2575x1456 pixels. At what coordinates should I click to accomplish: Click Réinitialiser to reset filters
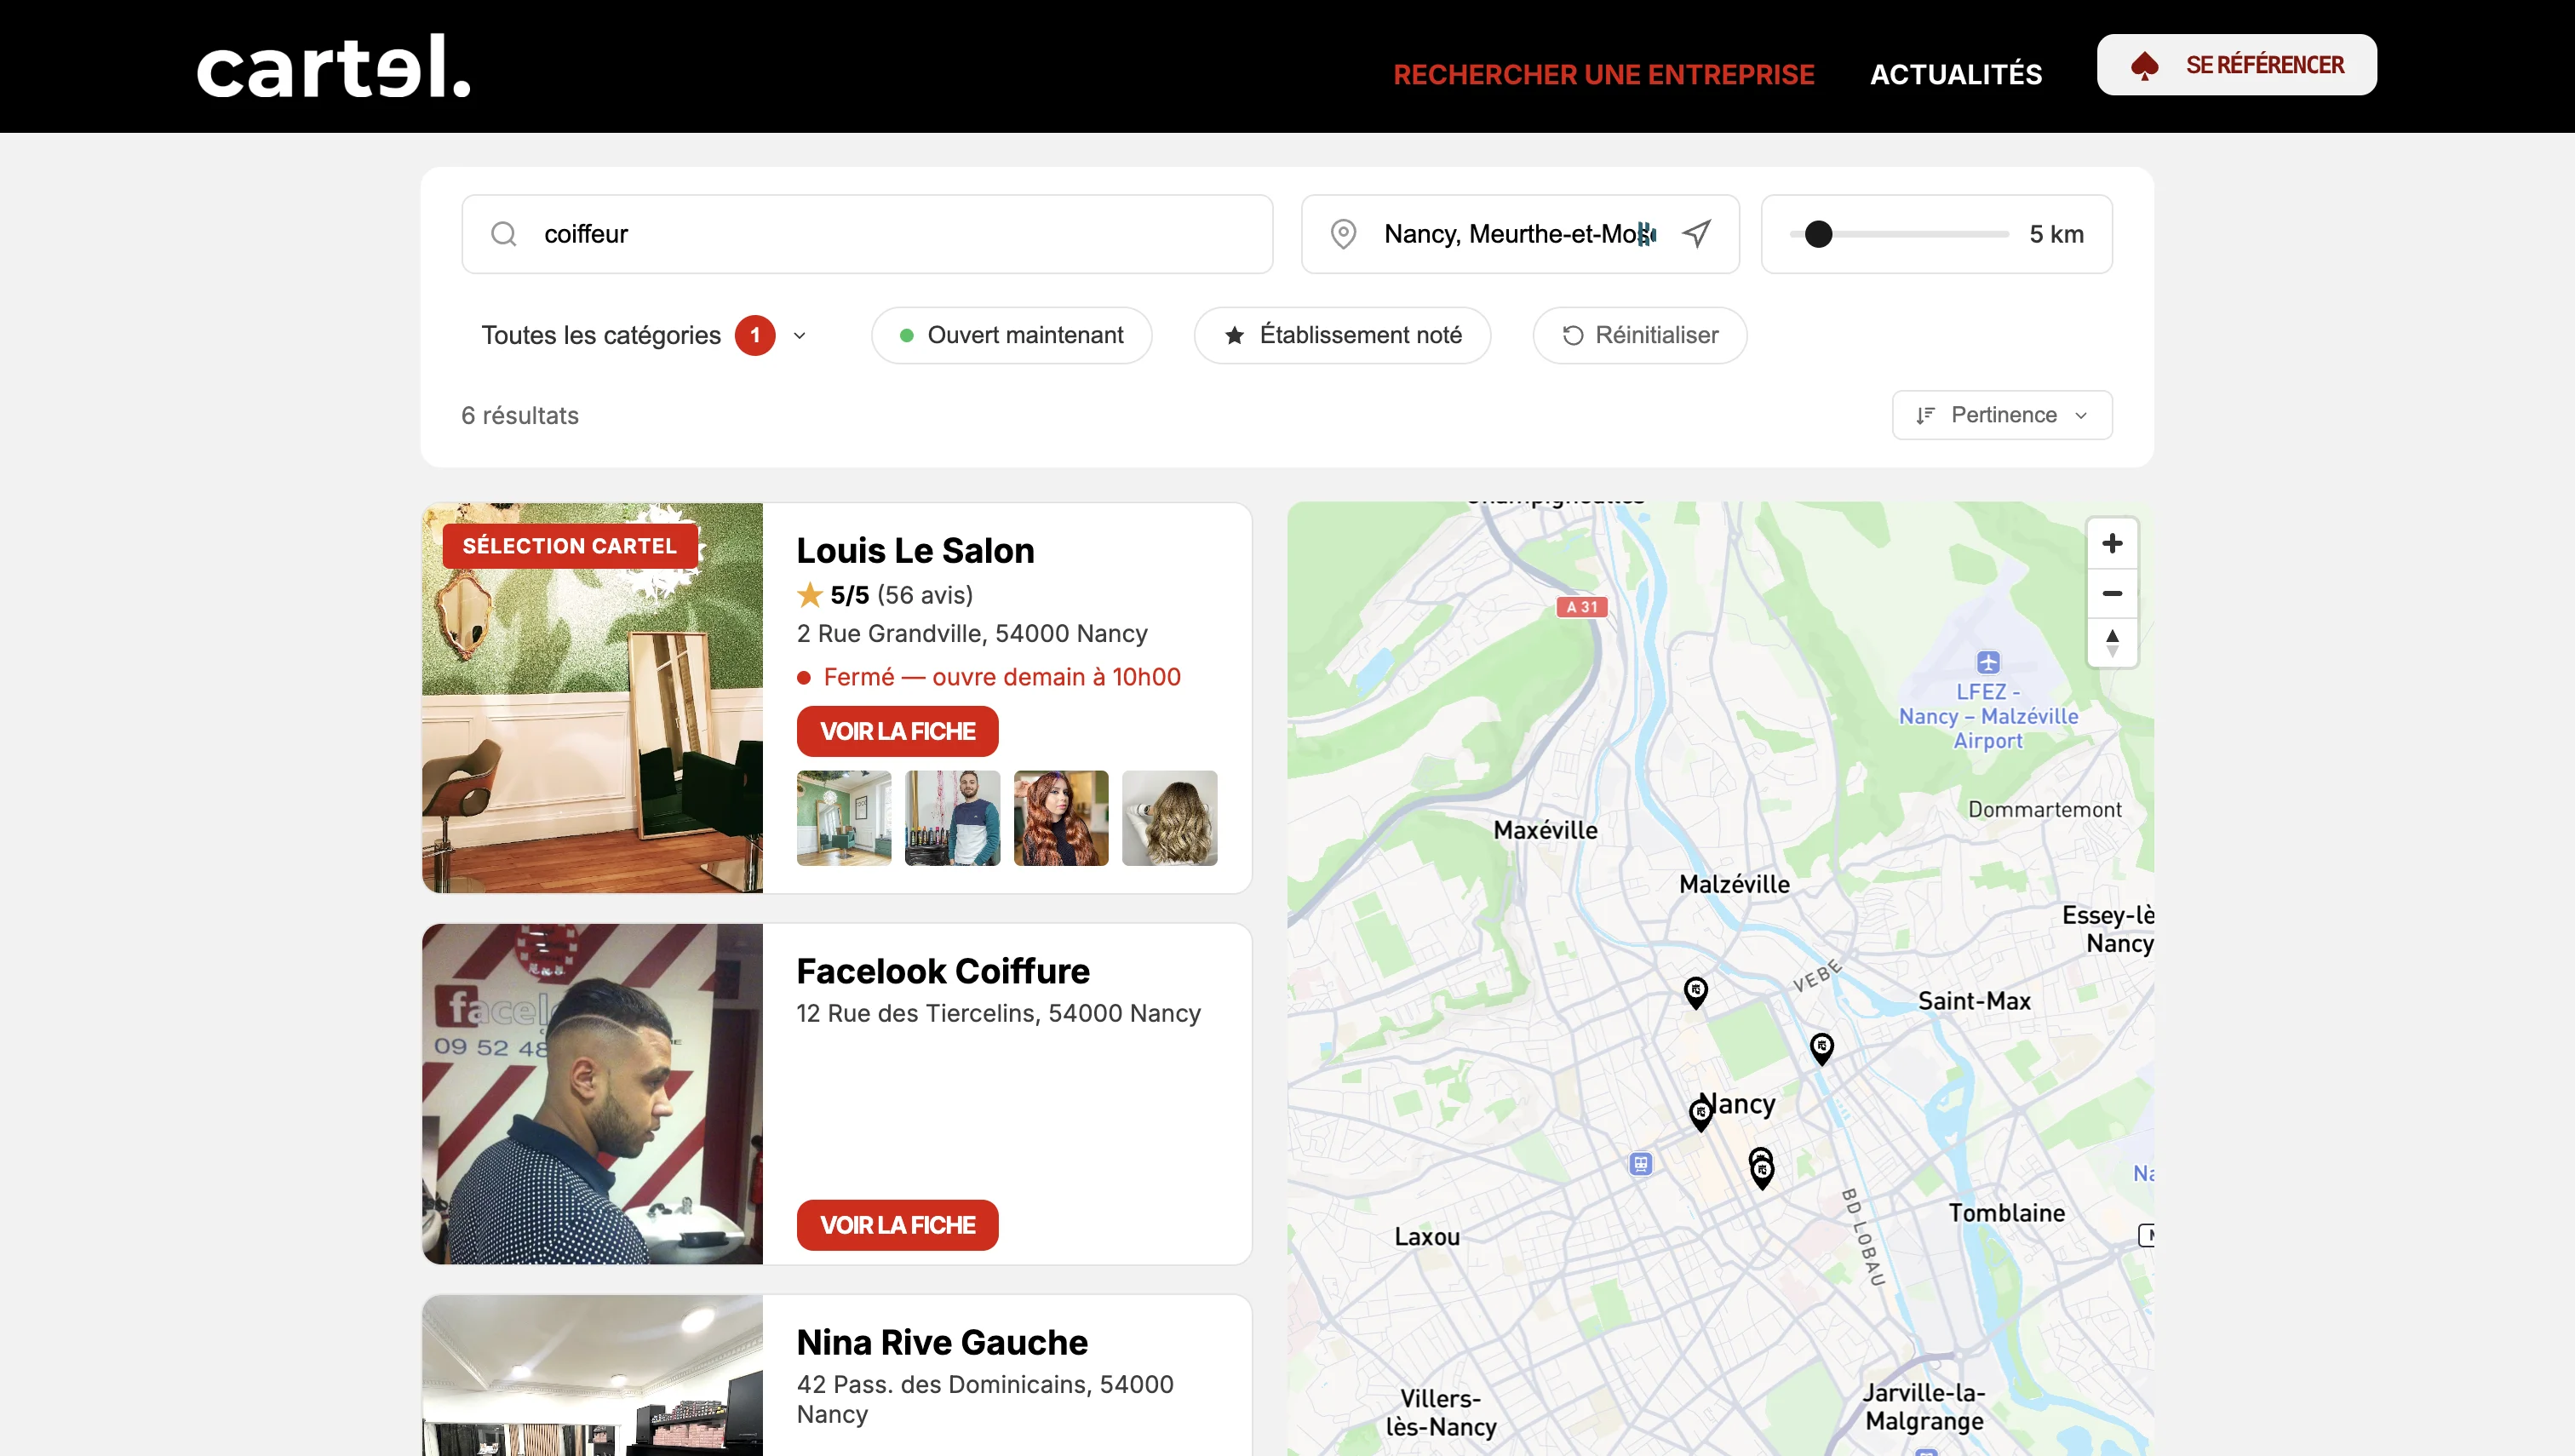tap(1639, 335)
